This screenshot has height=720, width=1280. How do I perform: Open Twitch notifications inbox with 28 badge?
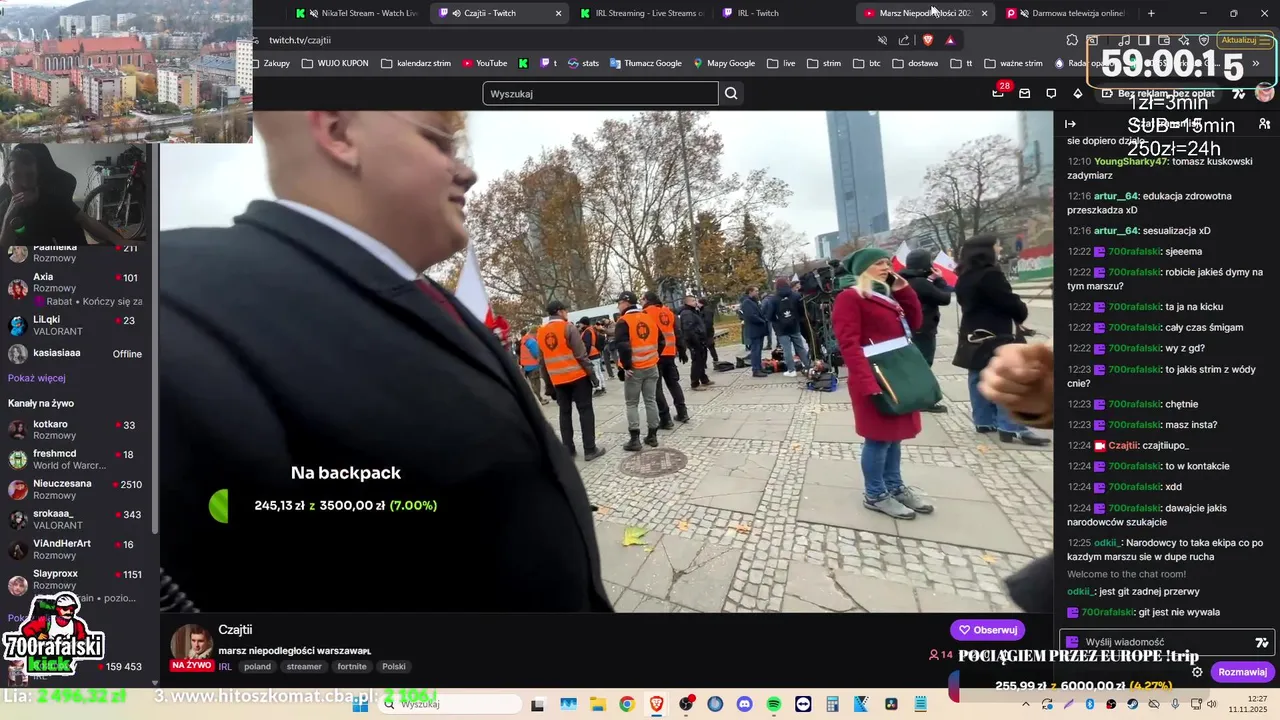tap(998, 93)
